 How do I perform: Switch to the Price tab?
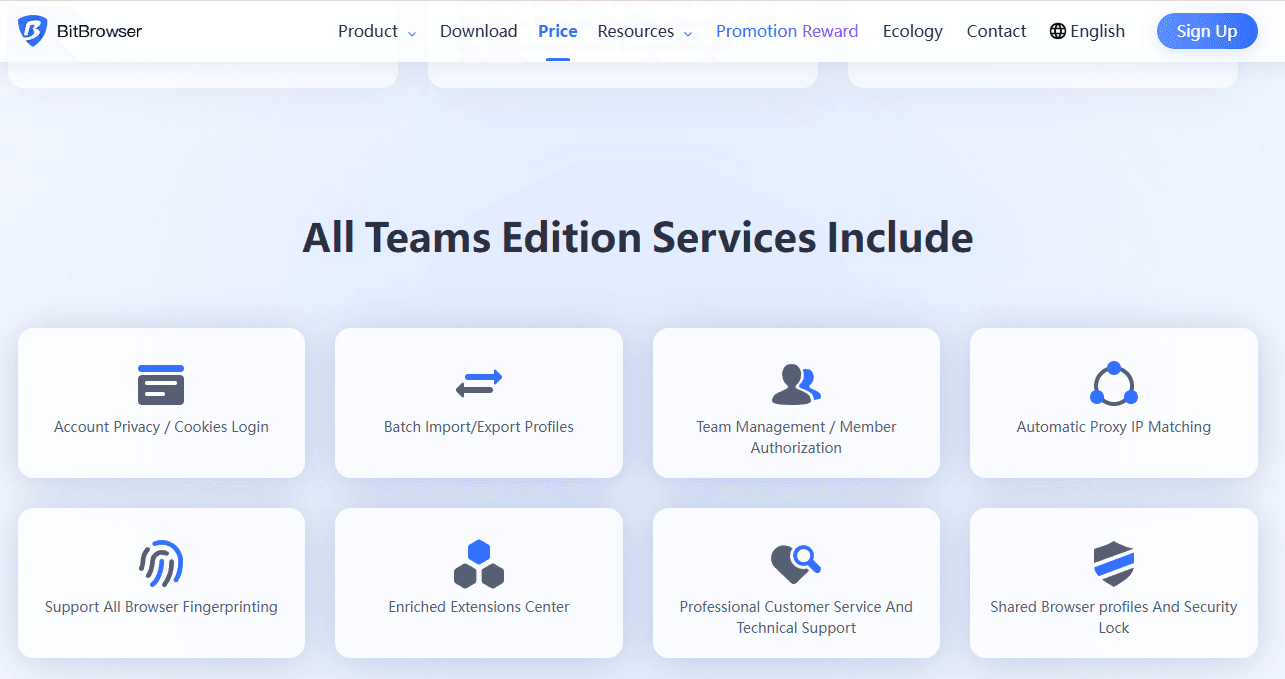(x=557, y=31)
